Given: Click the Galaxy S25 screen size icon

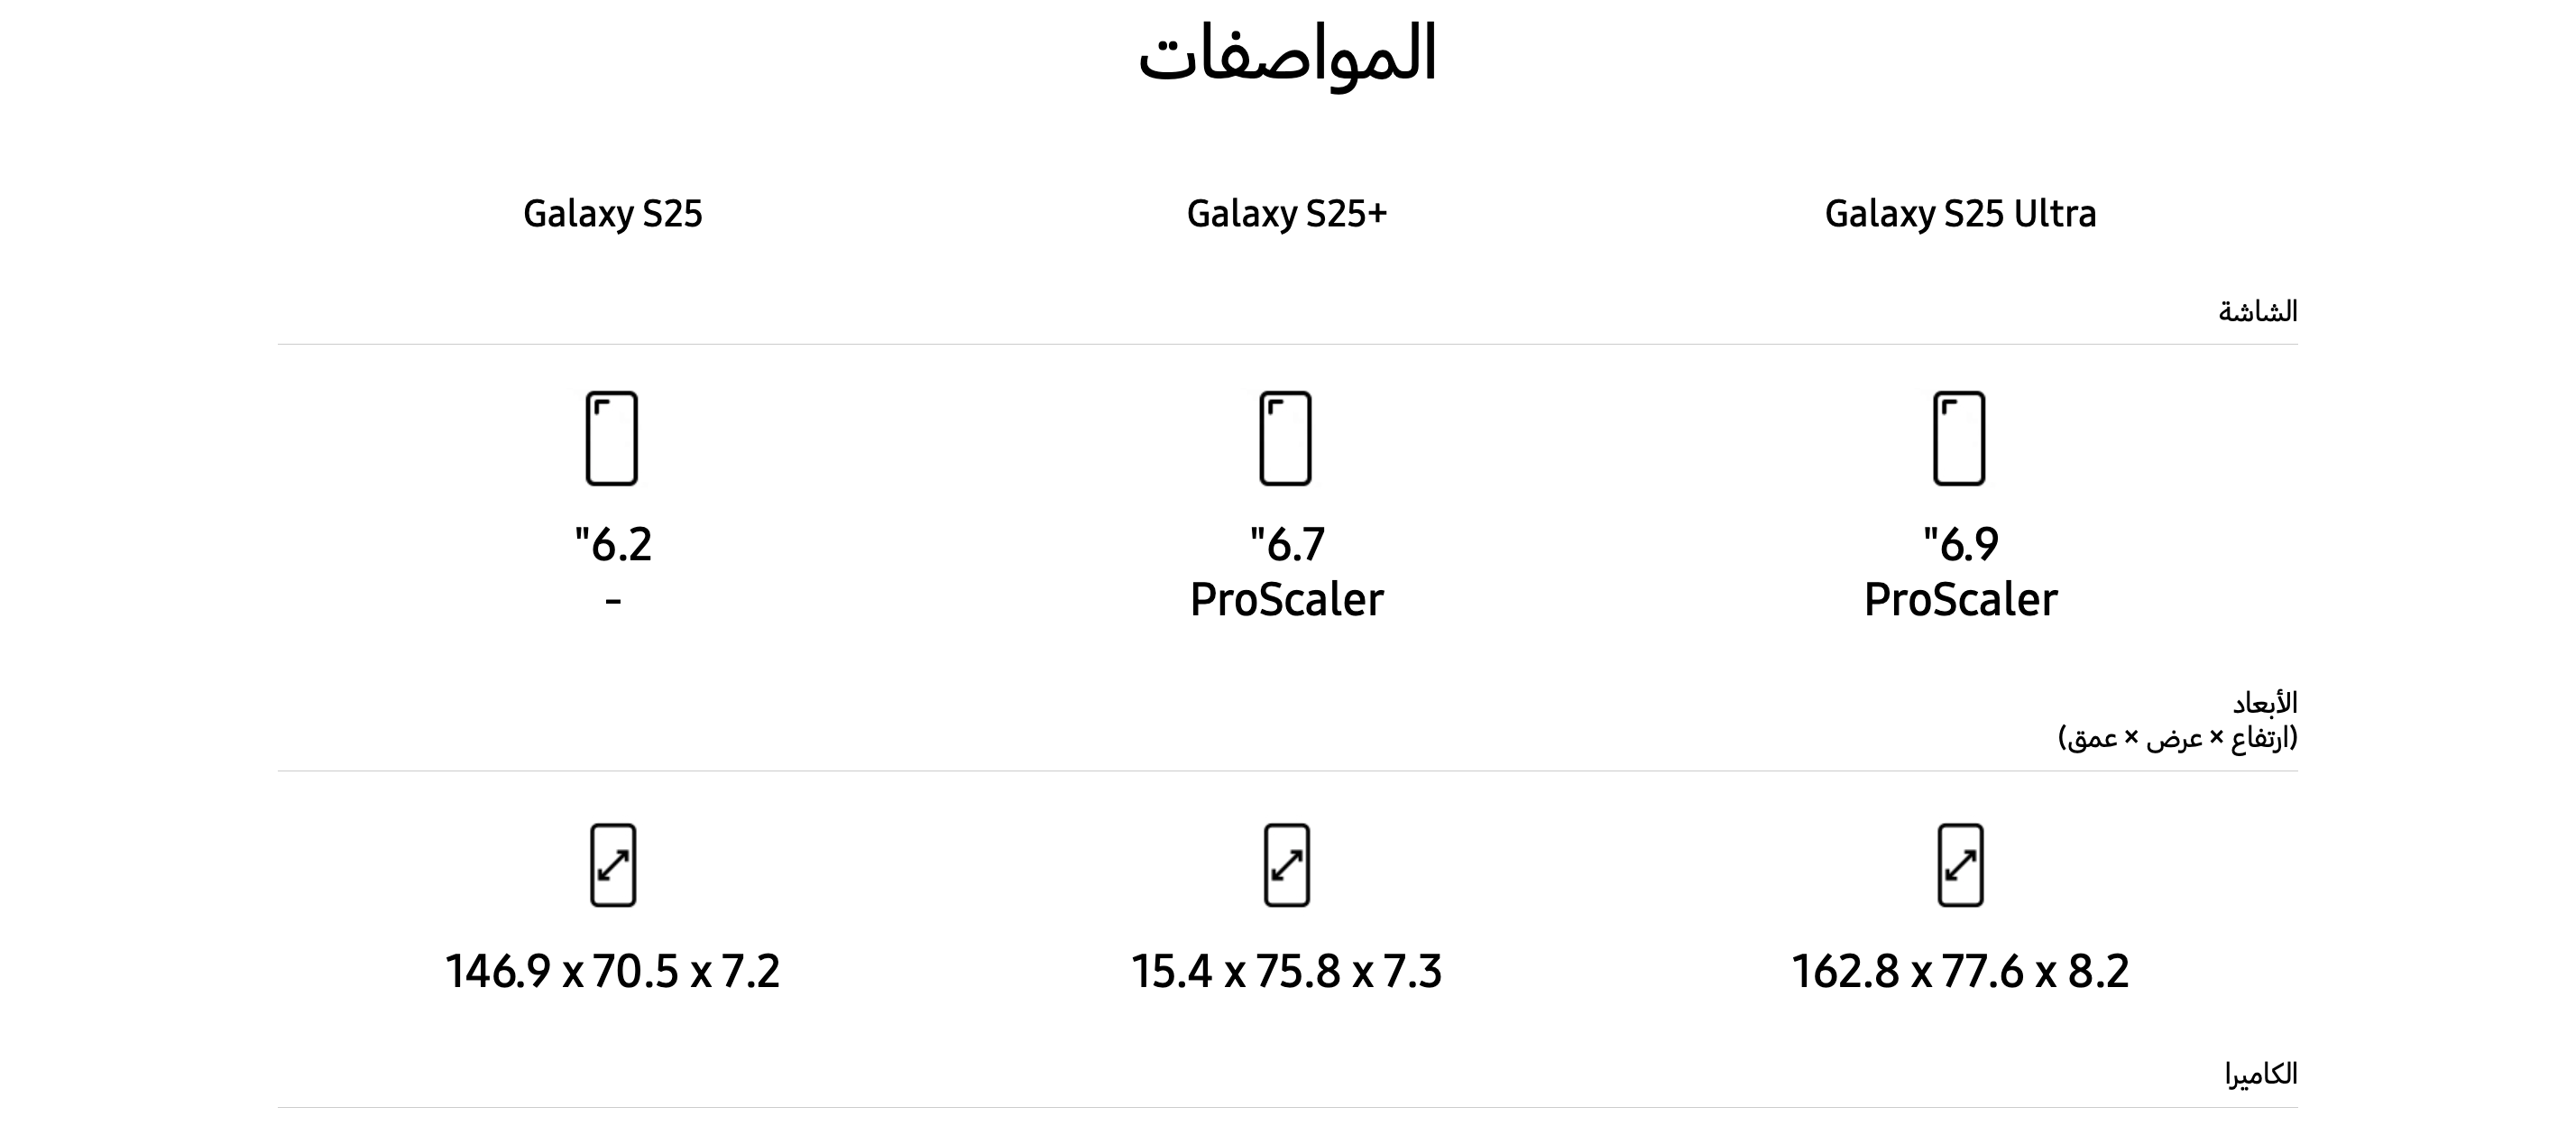Looking at the screenshot, I should pyautogui.click(x=611, y=438).
